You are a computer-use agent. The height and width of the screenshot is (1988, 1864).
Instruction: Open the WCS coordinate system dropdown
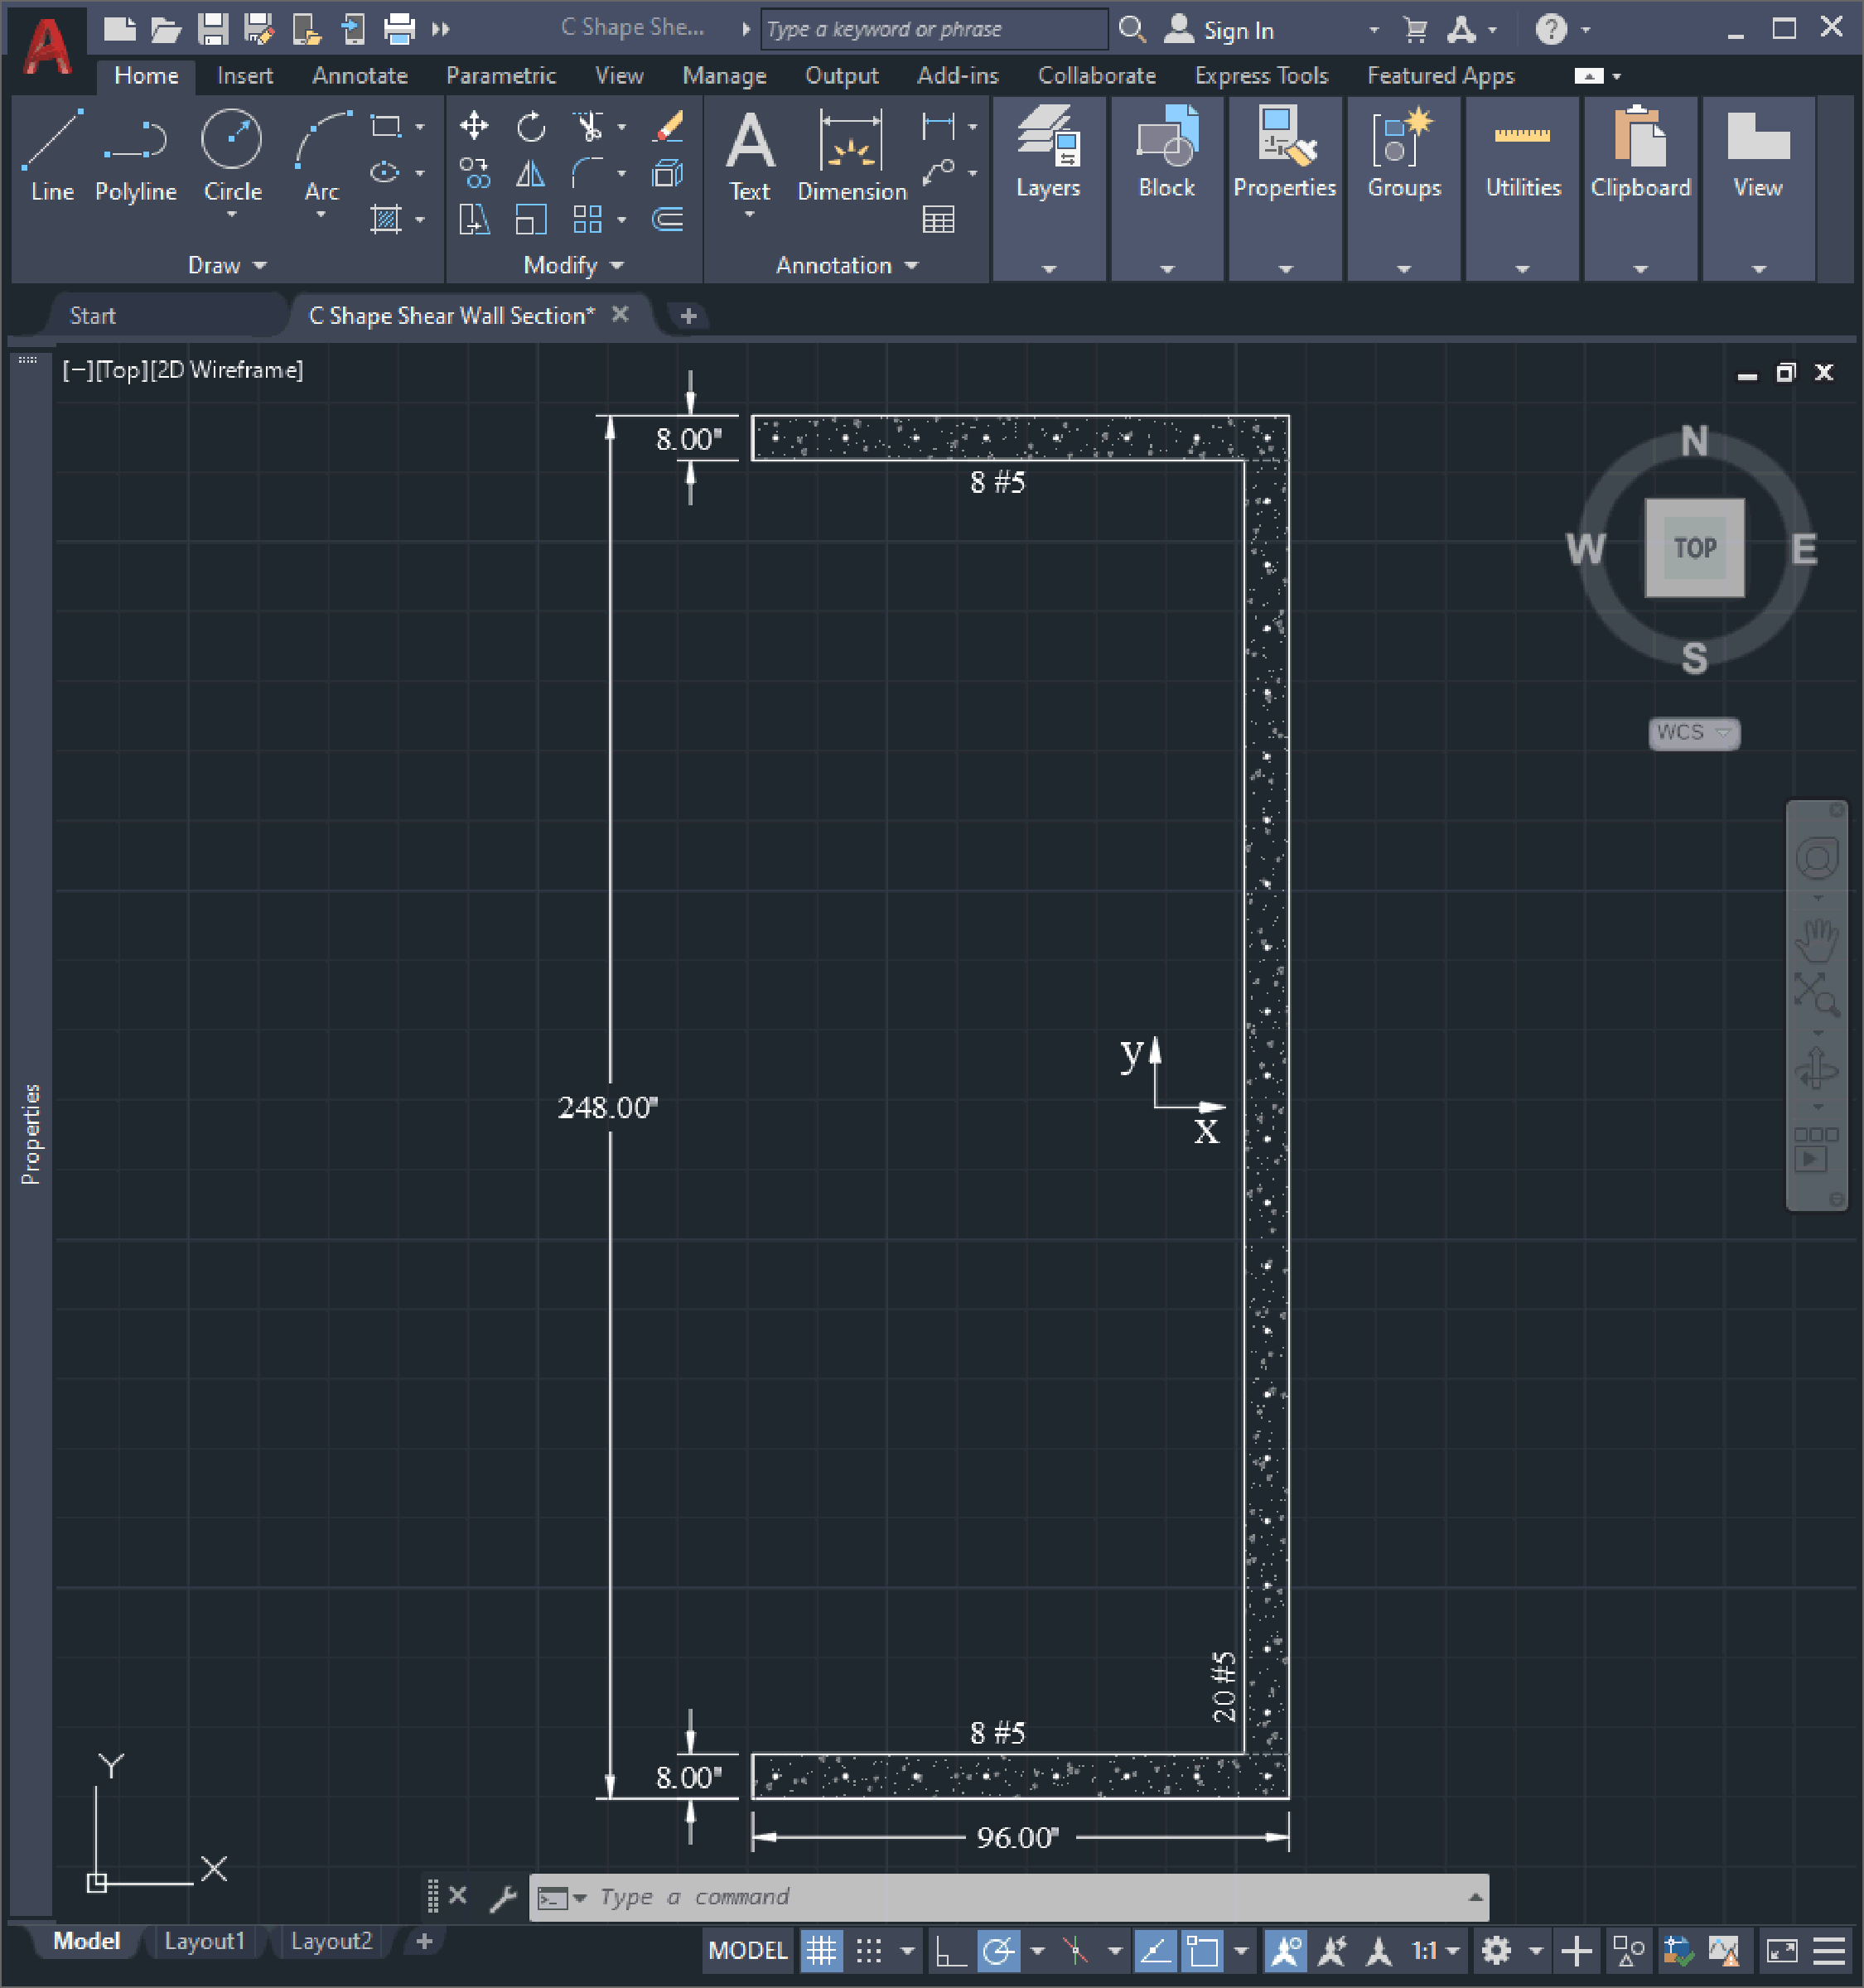pos(1694,733)
